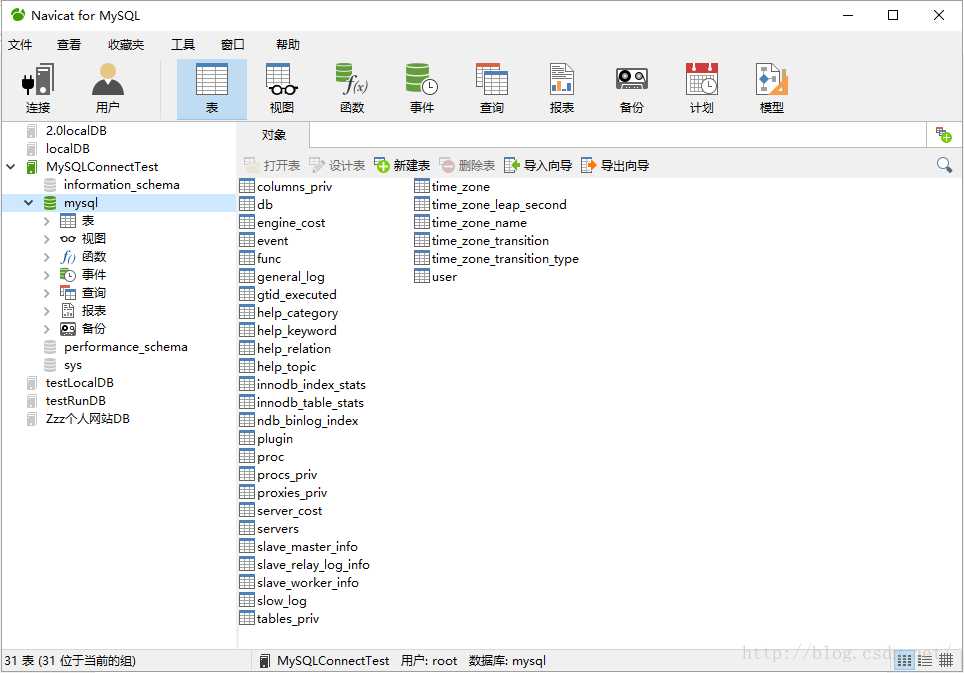
Task: Click the 设计表 button
Action: coord(337,165)
